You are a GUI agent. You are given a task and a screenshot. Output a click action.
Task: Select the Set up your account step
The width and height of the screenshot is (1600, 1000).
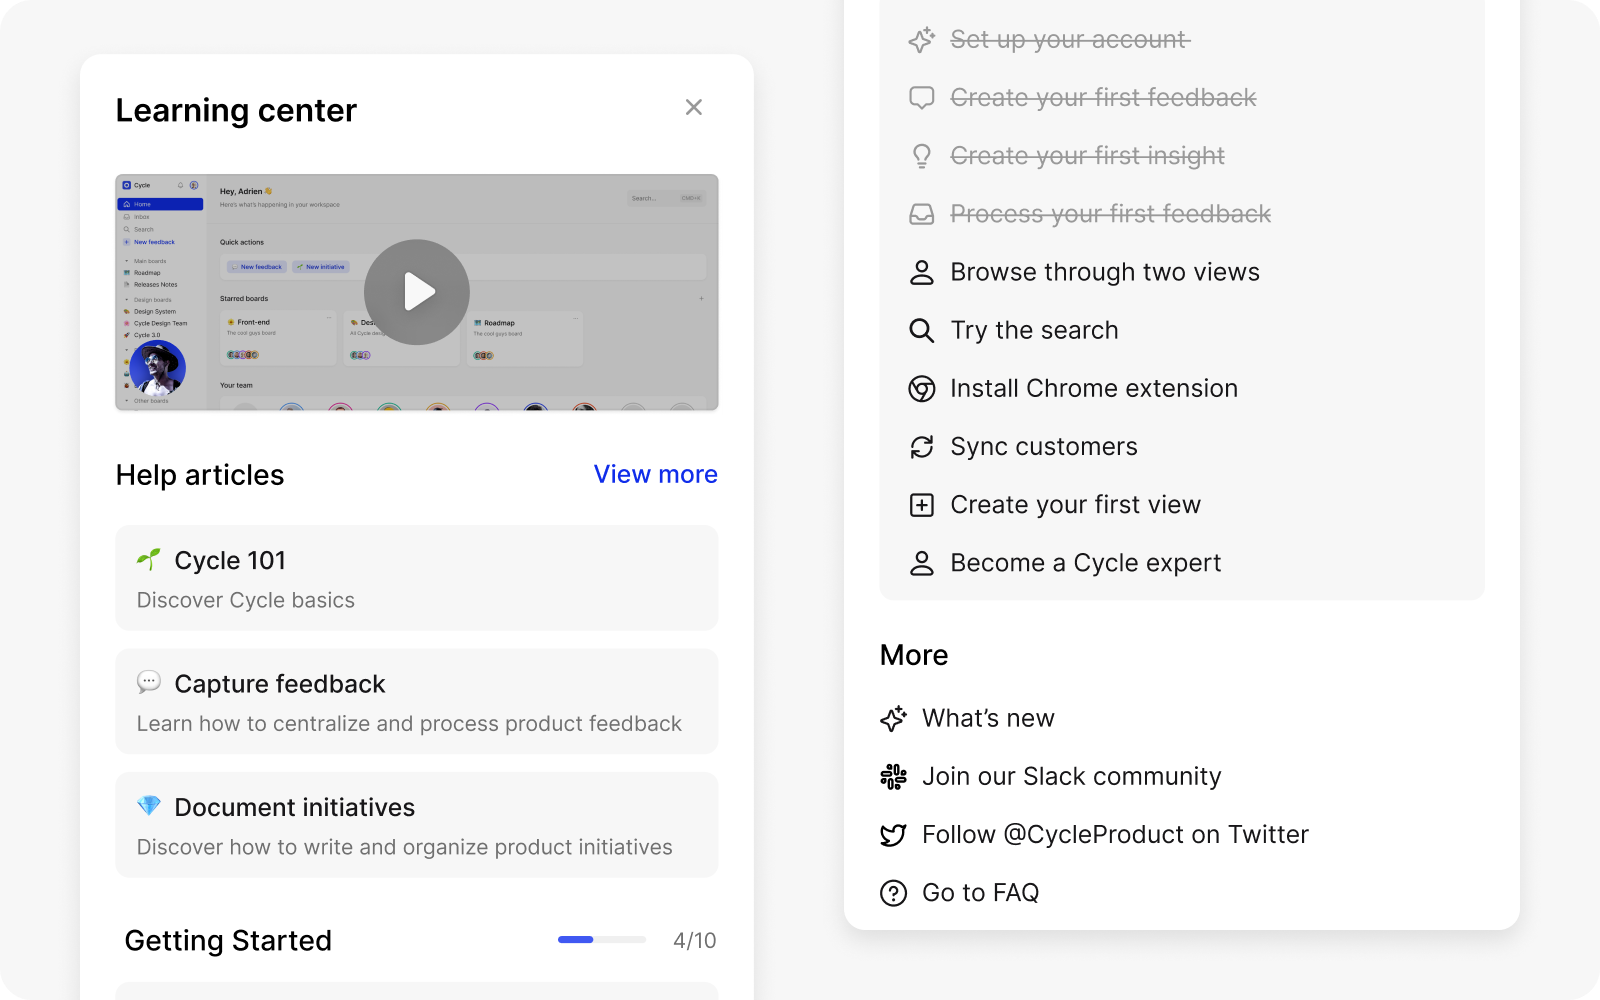point(1070,40)
